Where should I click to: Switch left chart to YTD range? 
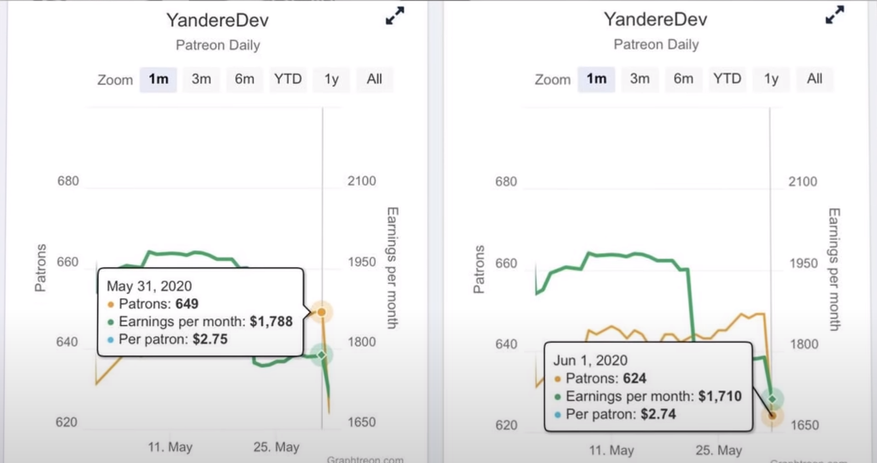[288, 80]
